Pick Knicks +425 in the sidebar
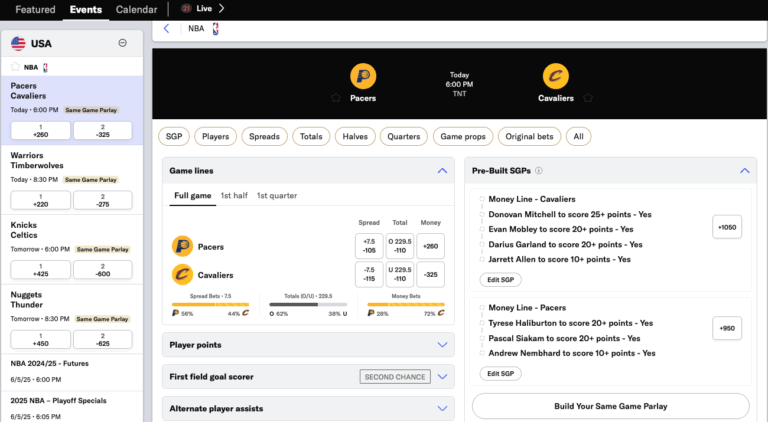768x422 pixels. (41, 270)
